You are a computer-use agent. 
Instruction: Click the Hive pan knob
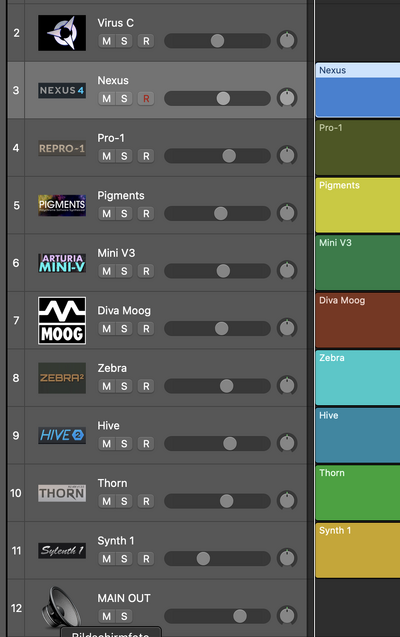[287, 443]
